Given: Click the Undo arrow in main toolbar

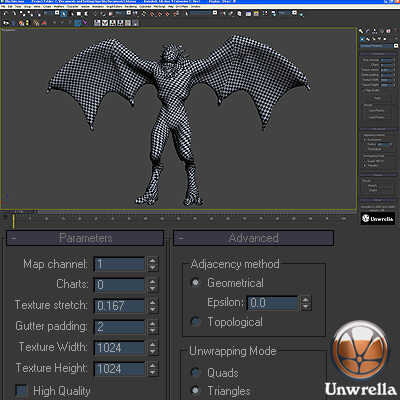Looking at the screenshot, I should [x=6, y=13].
